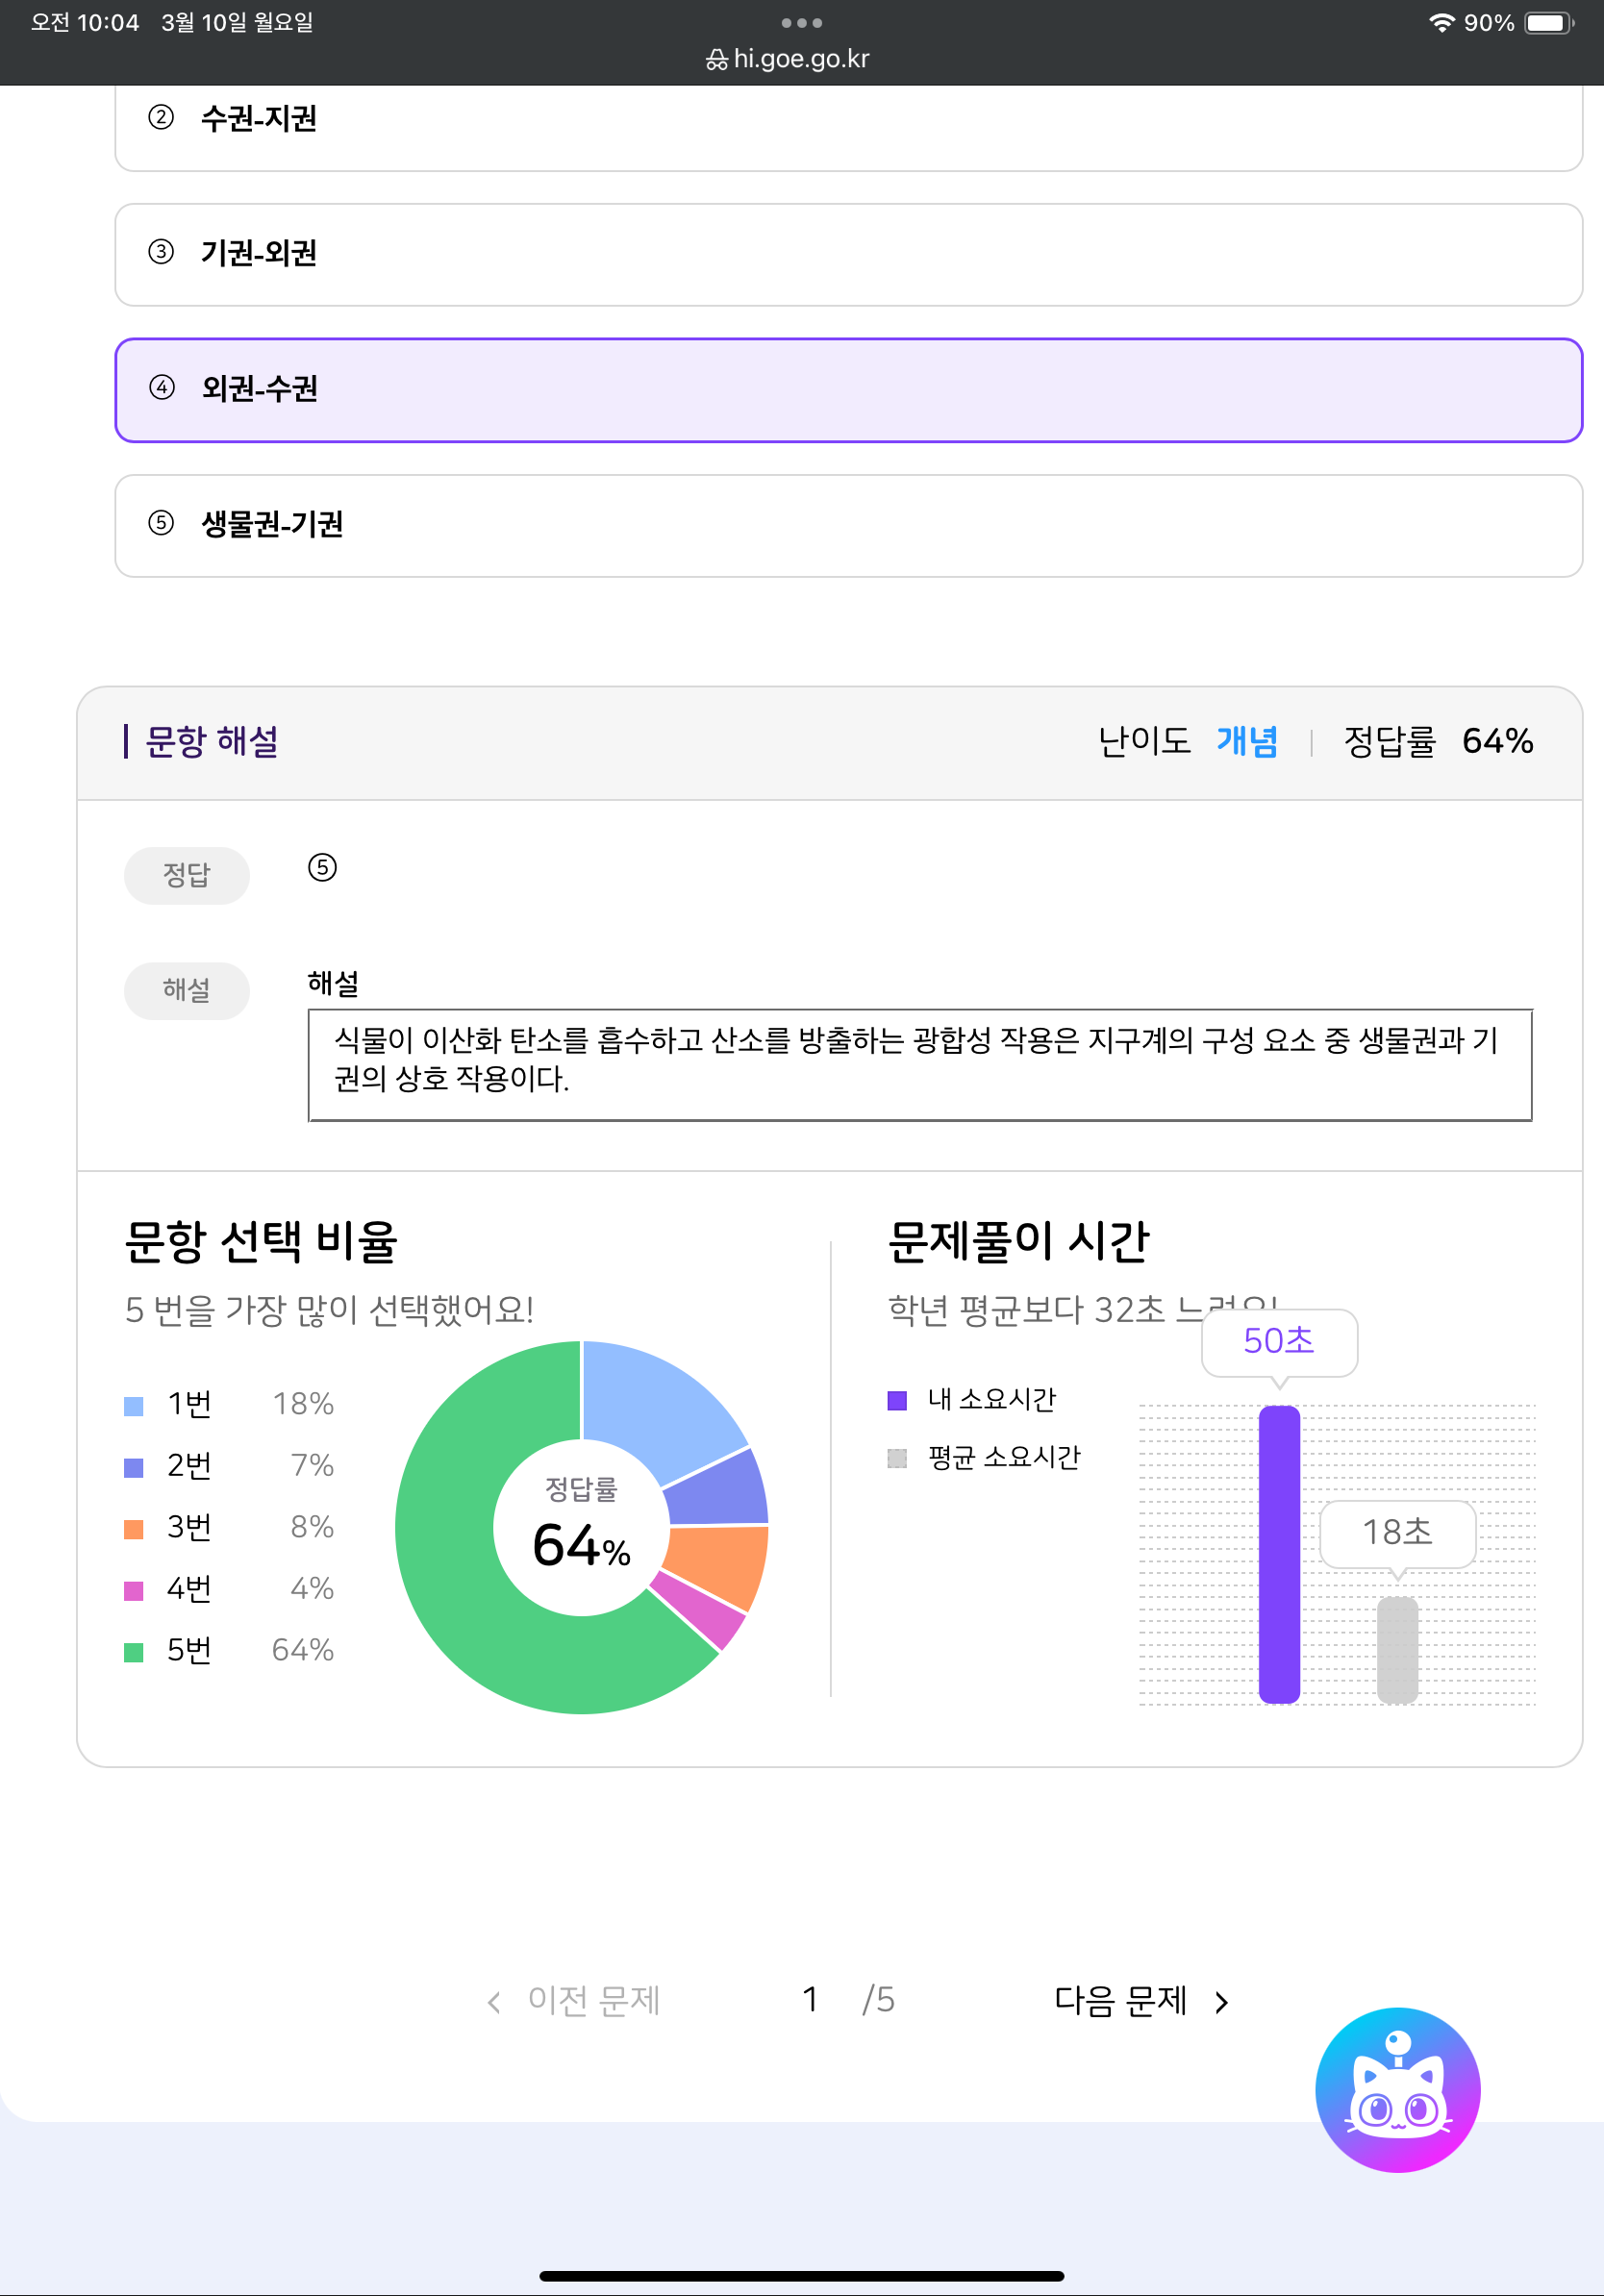1604x2296 pixels.
Task: Tap the three-dots multitasking icon at top
Action: [801, 22]
